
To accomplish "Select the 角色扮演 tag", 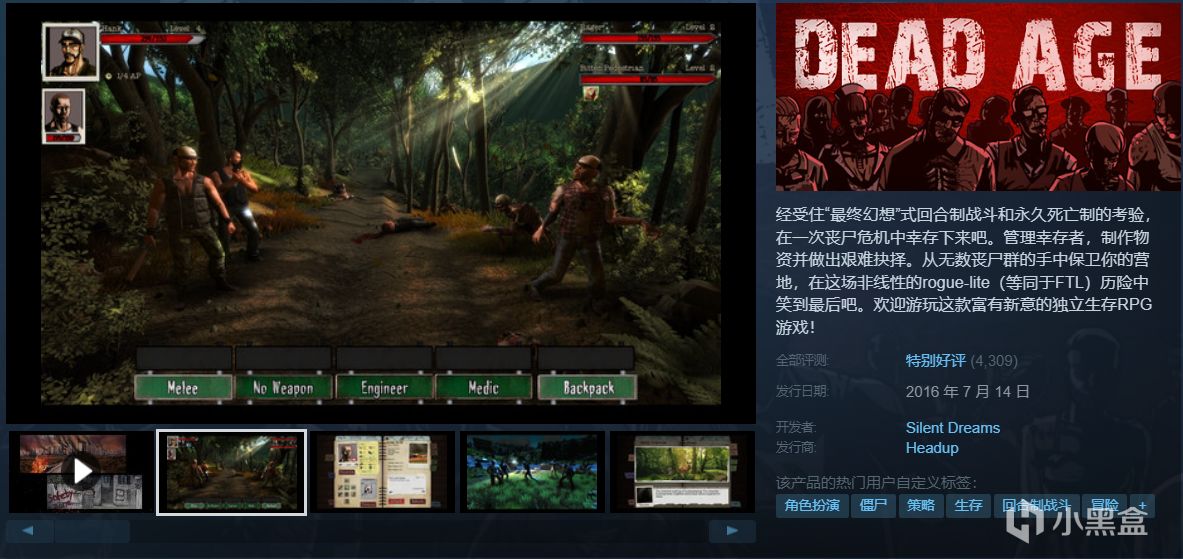I will tap(813, 505).
